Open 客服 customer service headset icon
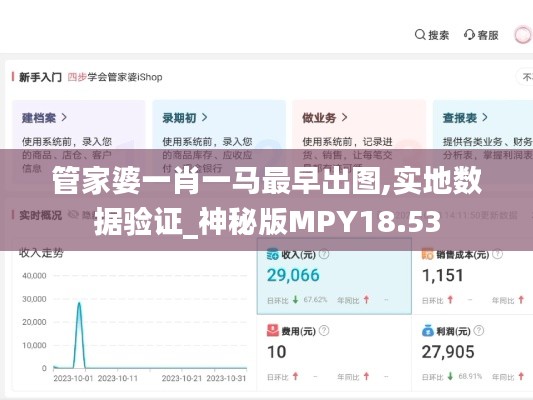This screenshot has height=400, width=533. pyautogui.click(x=469, y=35)
